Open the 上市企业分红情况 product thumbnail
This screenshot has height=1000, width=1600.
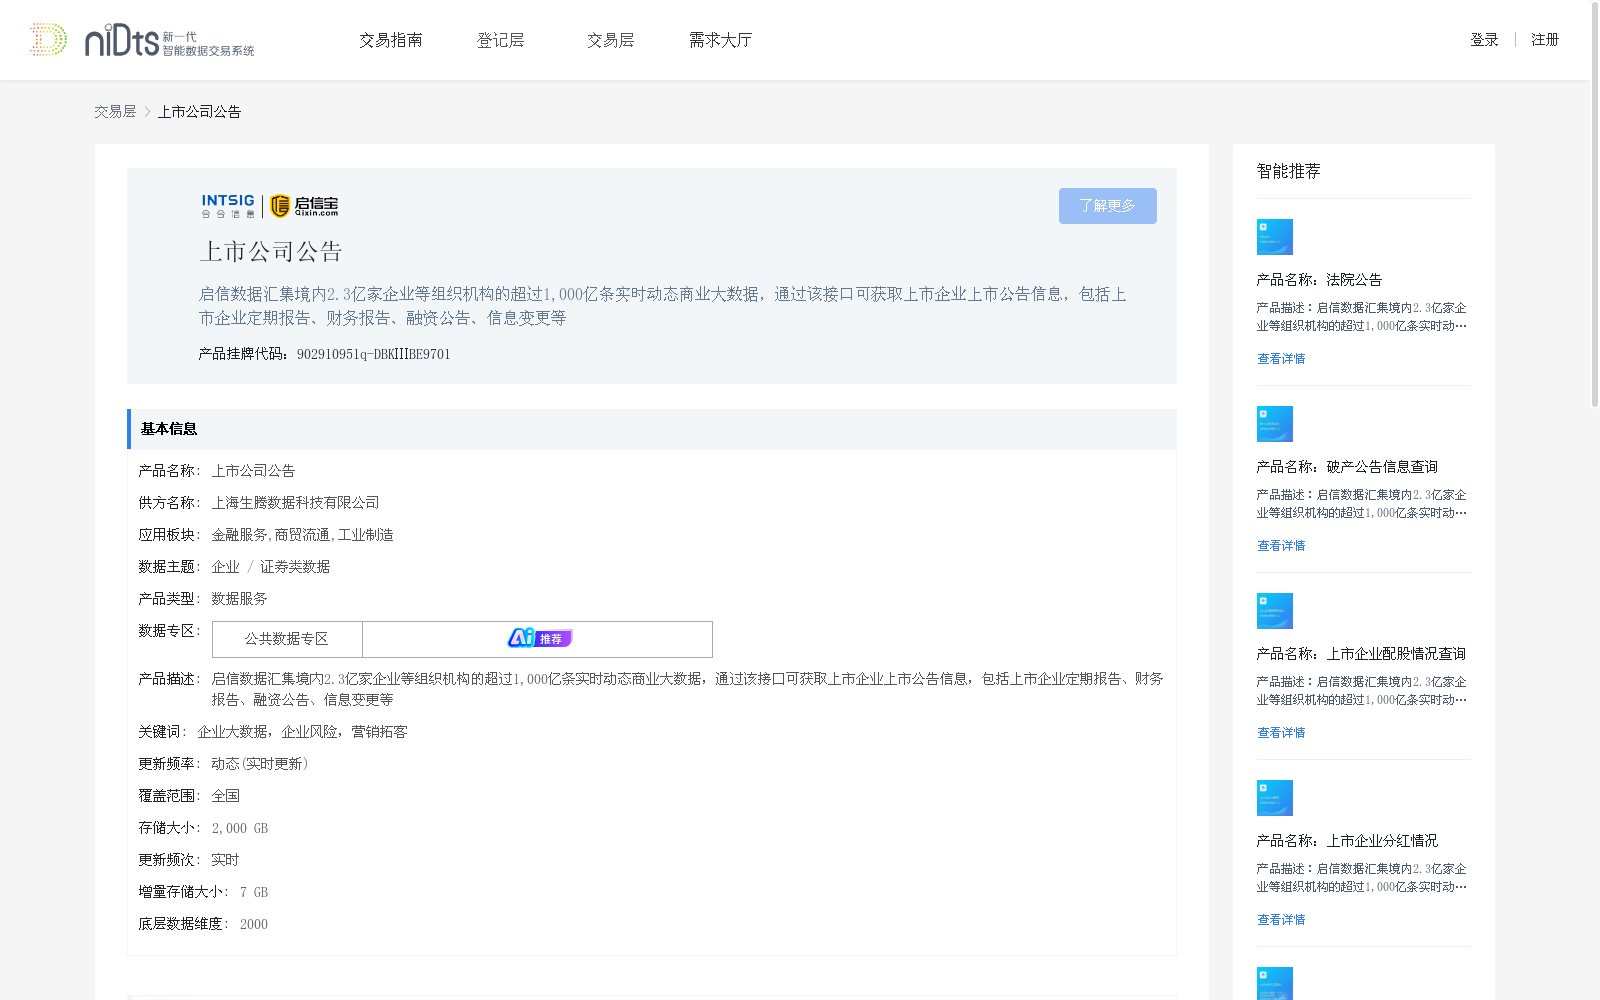point(1275,798)
